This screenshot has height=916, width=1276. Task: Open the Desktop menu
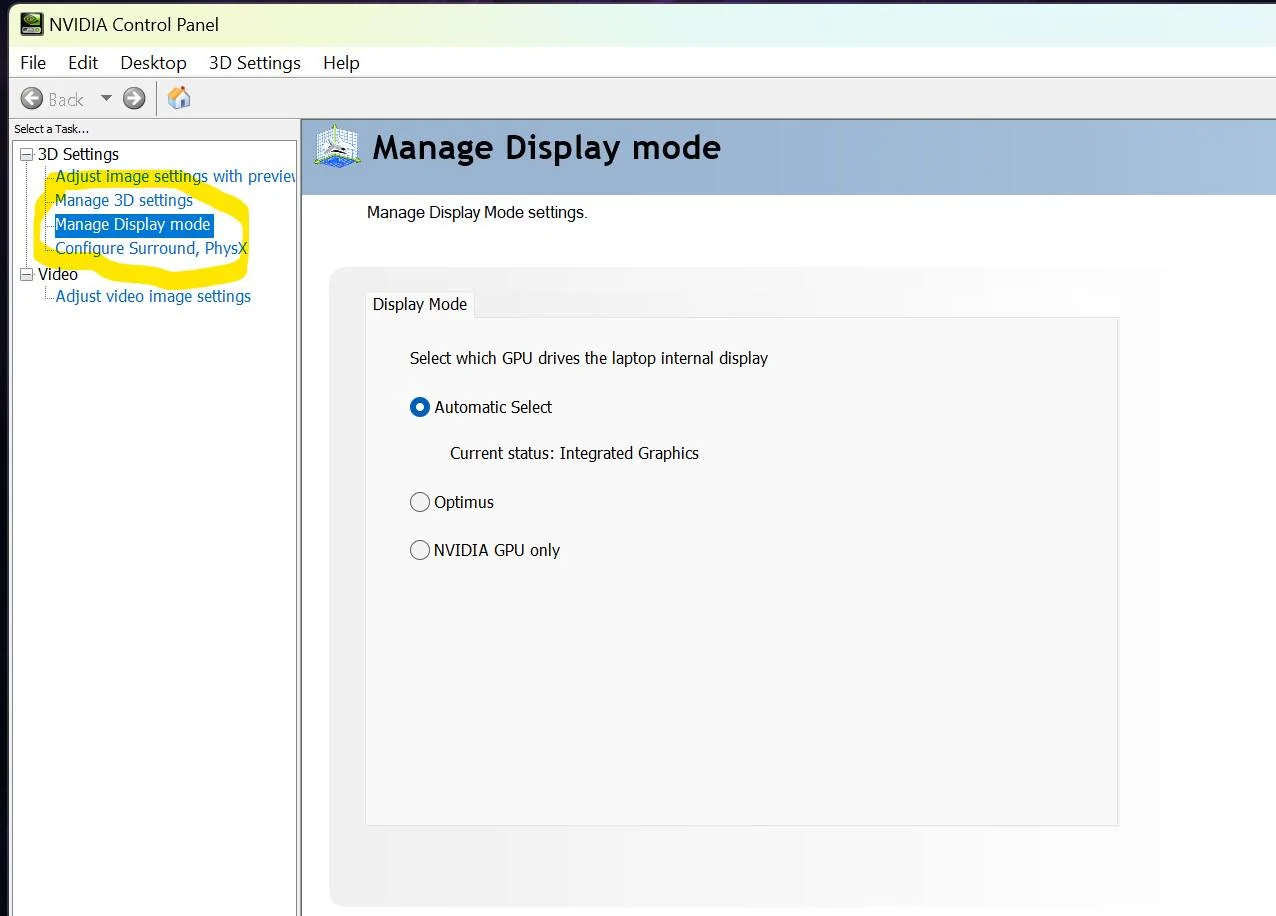coord(153,63)
